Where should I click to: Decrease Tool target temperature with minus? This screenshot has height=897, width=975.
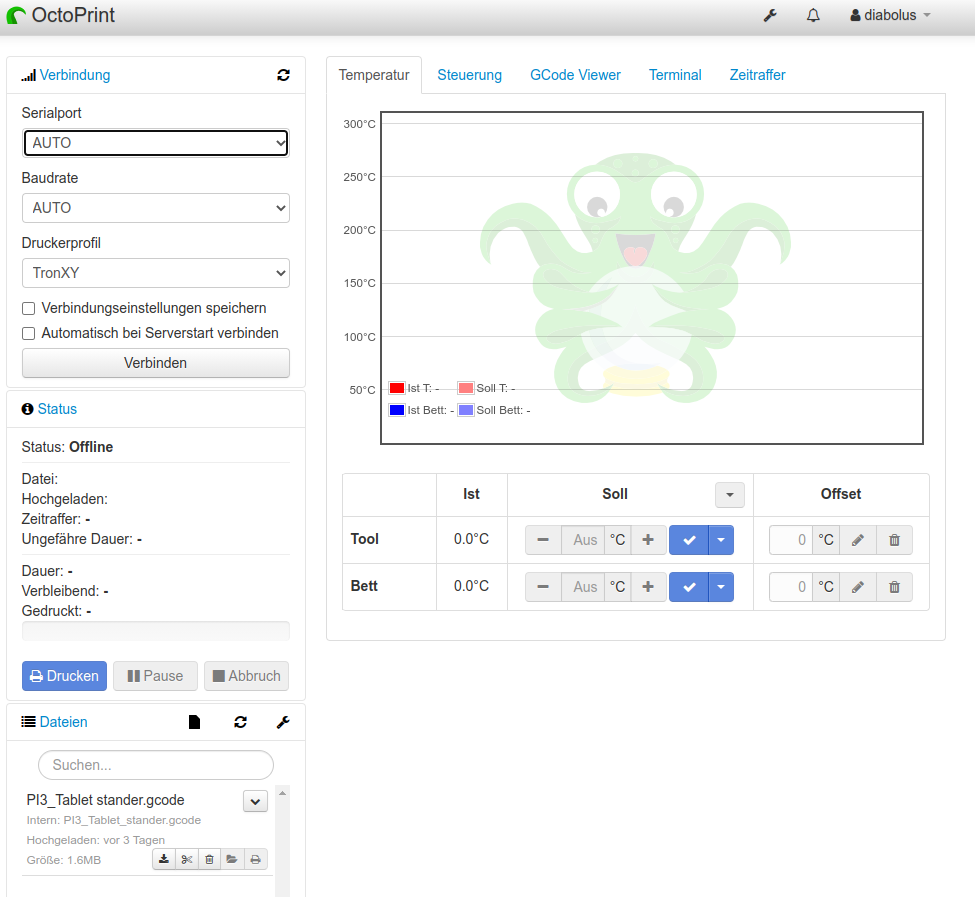point(543,540)
